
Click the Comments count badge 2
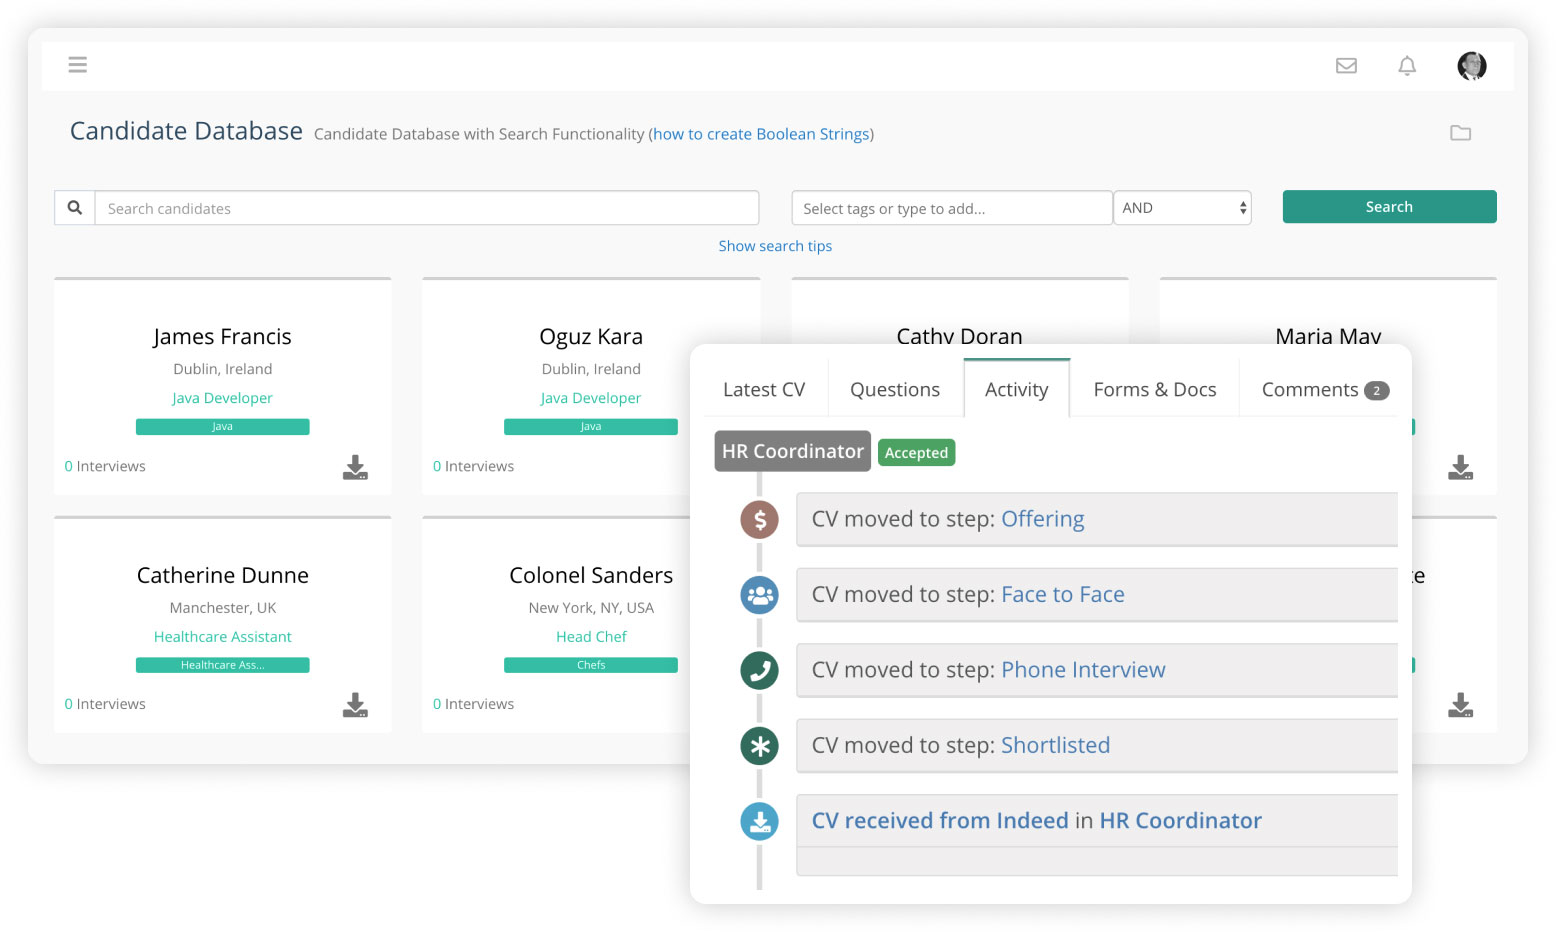pos(1376,391)
